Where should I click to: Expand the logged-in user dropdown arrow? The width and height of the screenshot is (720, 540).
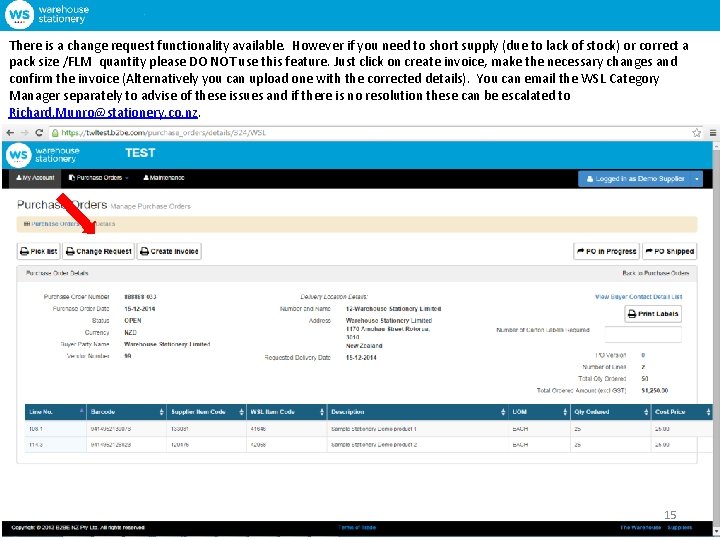tap(697, 179)
